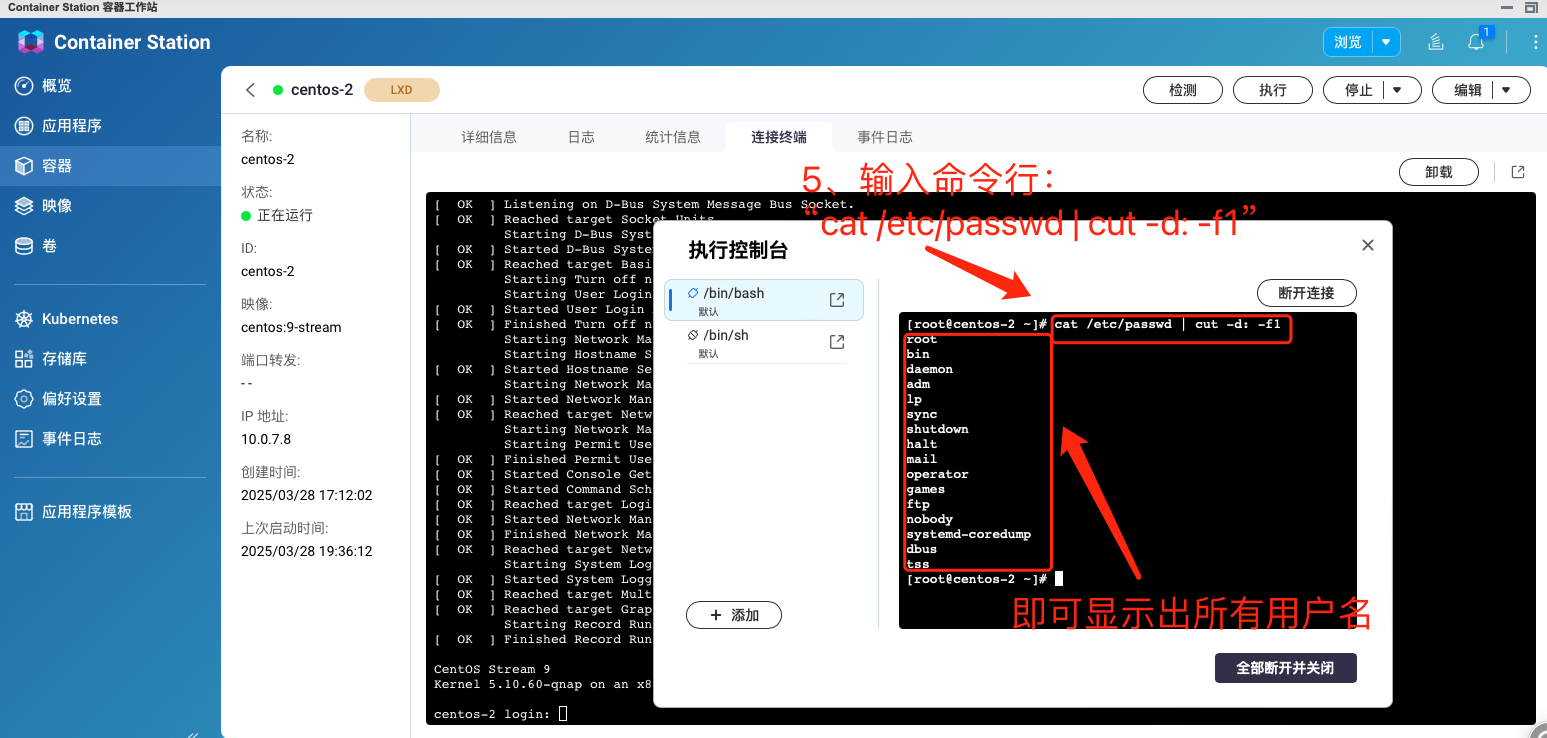Open /bin/bash console in new window
1547x738 pixels.
click(x=837, y=300)
